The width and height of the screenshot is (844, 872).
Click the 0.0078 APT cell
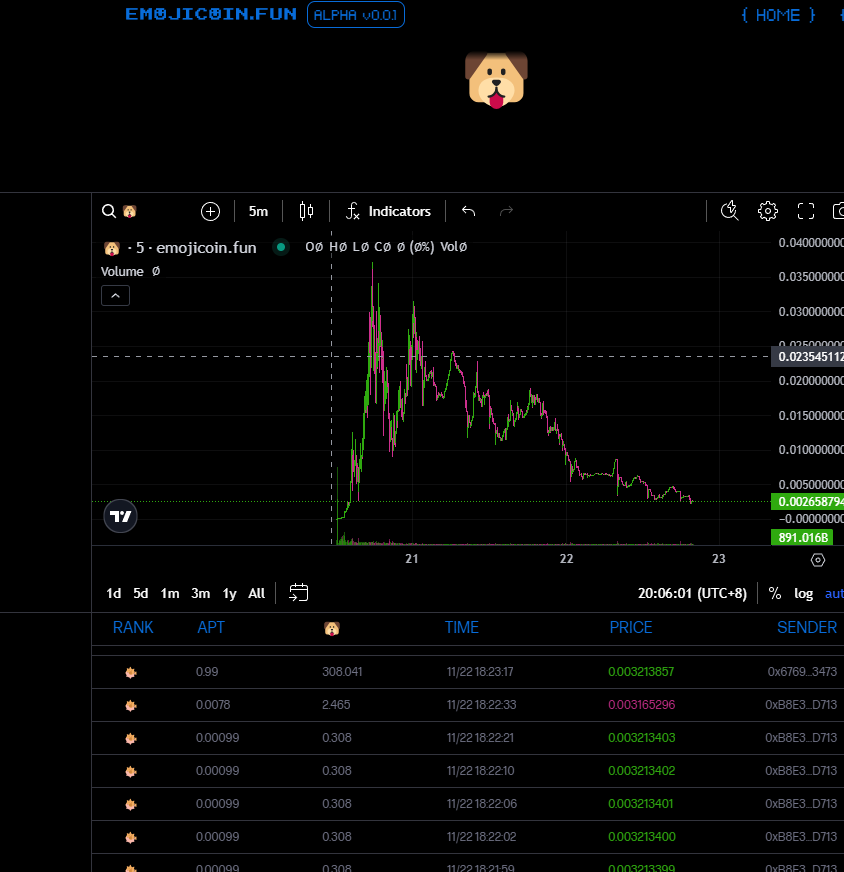click(212, 705)
